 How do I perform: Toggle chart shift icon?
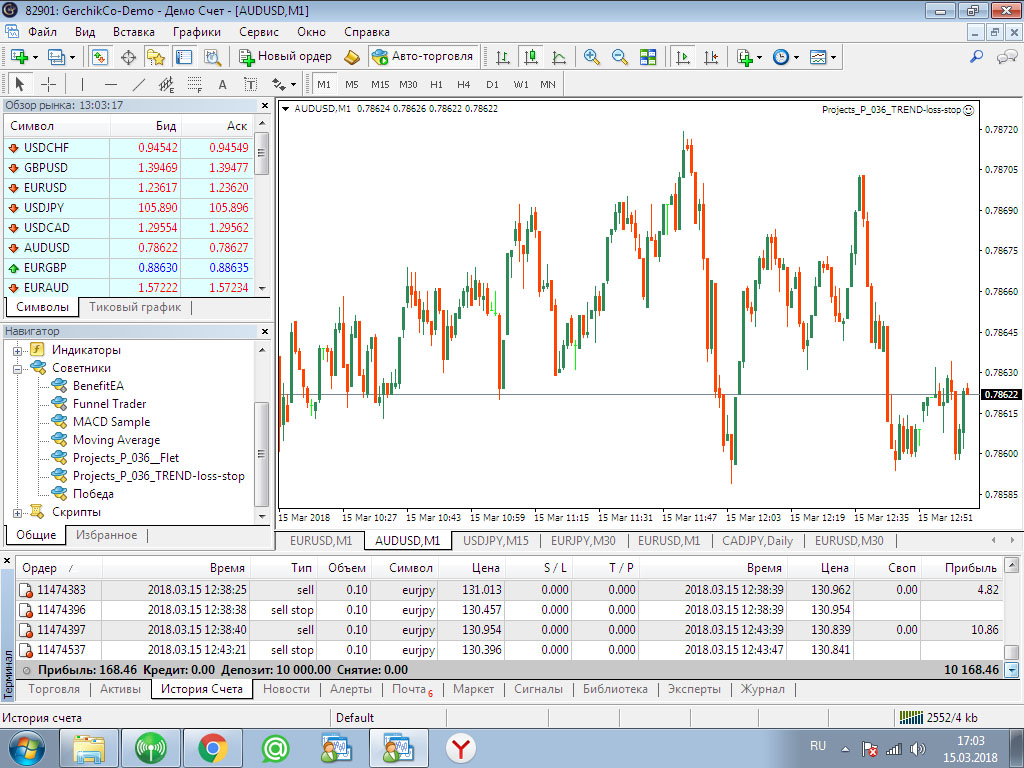point(711,57)
